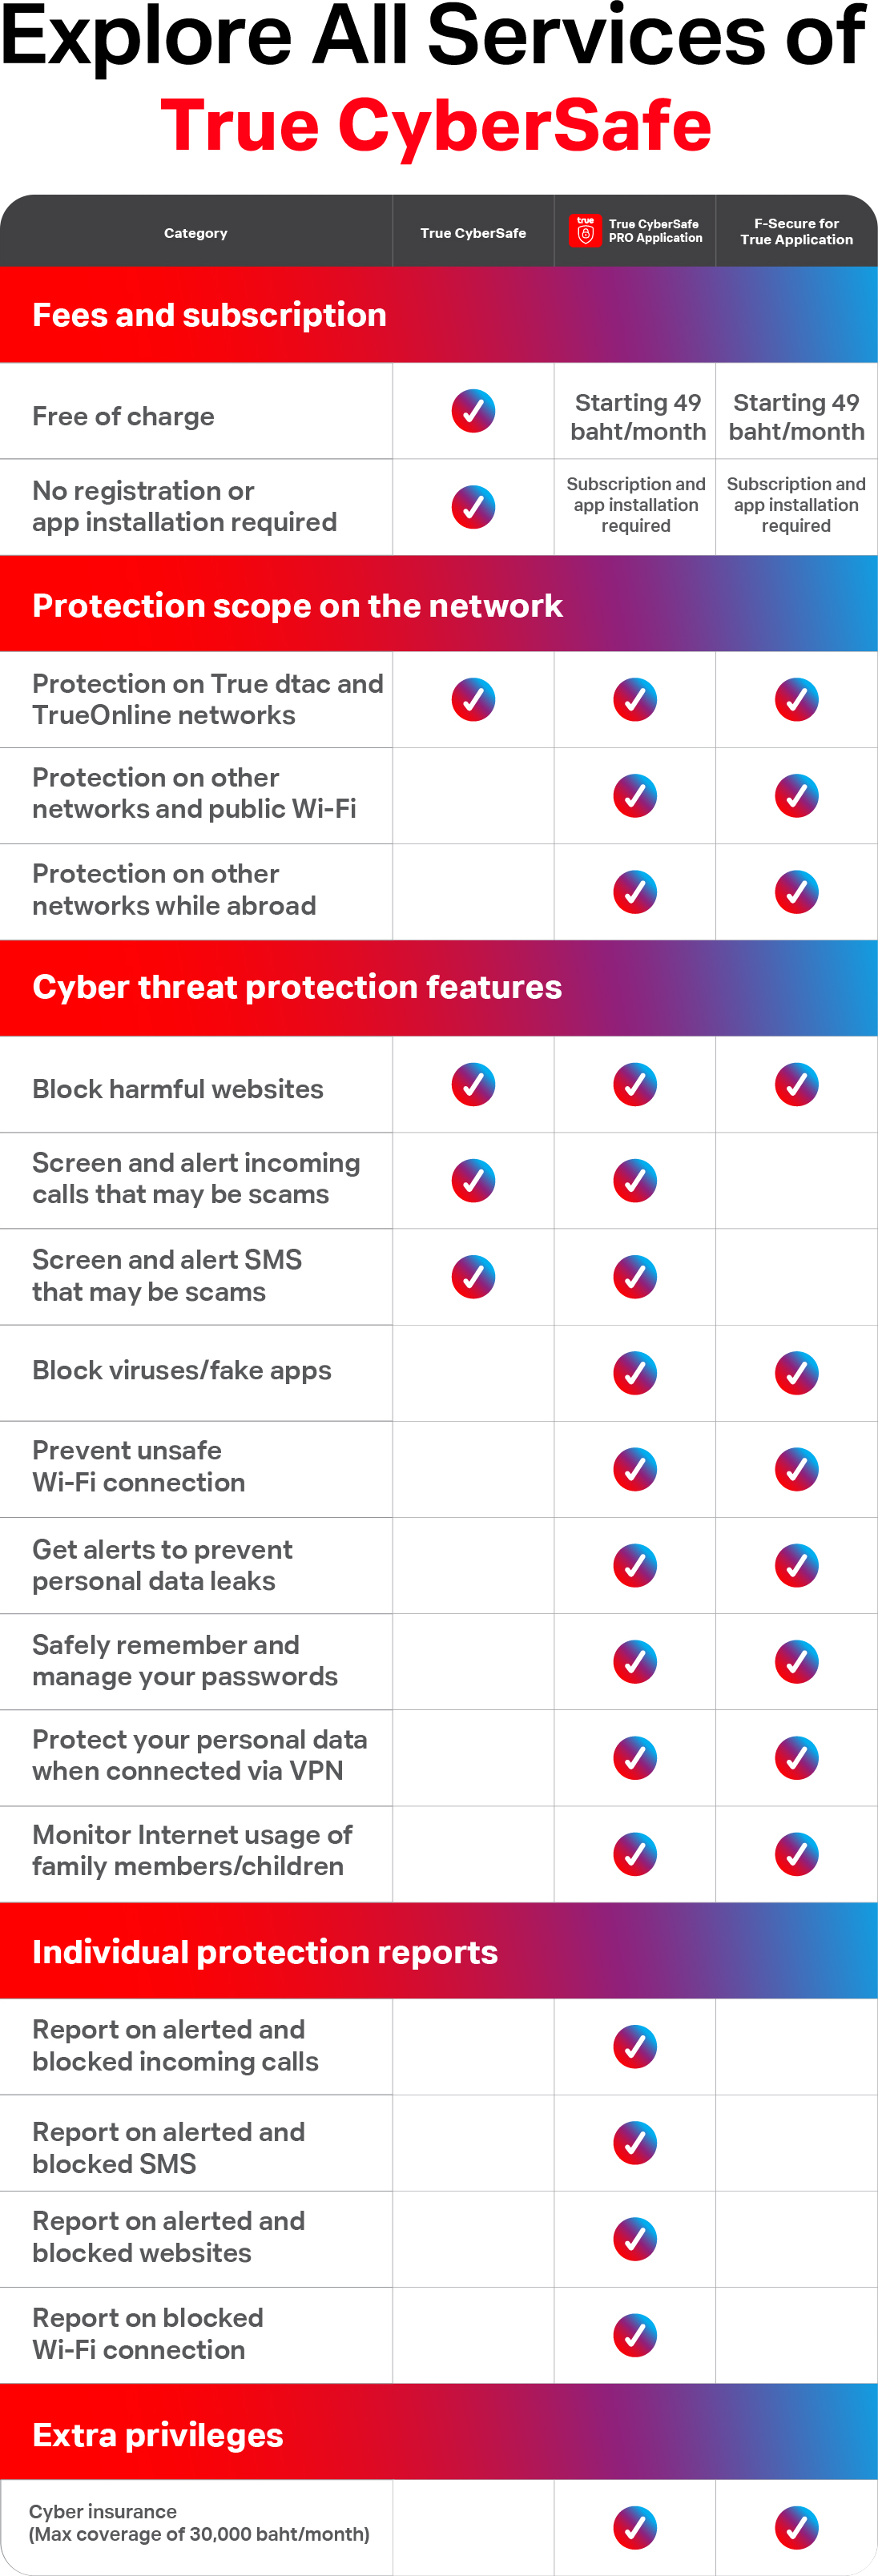
Task: Click the Individual protection reports section header
Action: (x=265, y=1951)
